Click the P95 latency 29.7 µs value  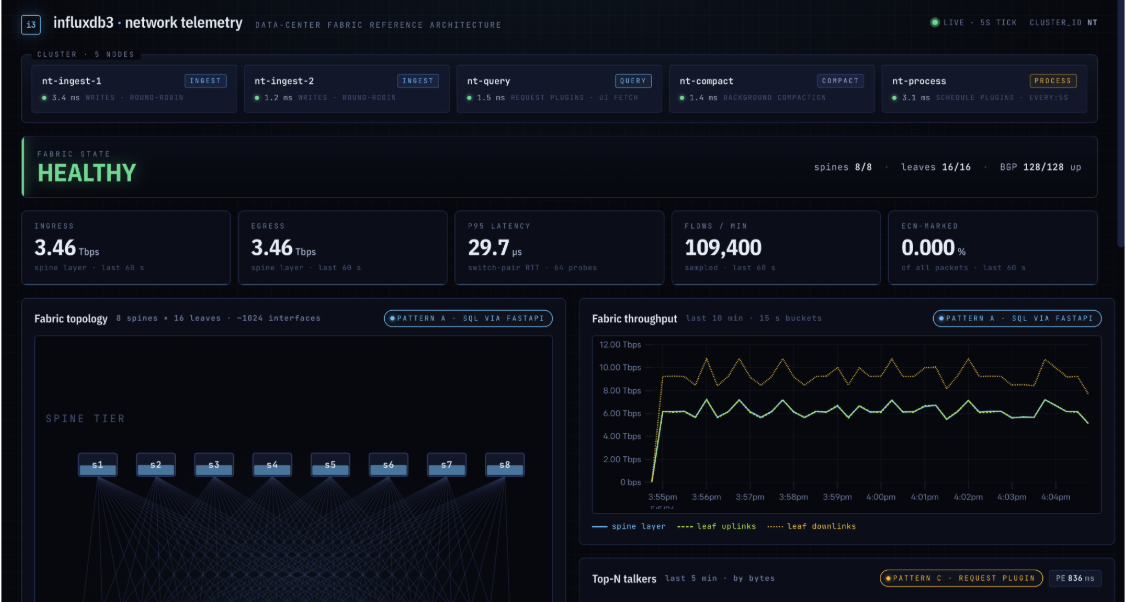[495, 248]
